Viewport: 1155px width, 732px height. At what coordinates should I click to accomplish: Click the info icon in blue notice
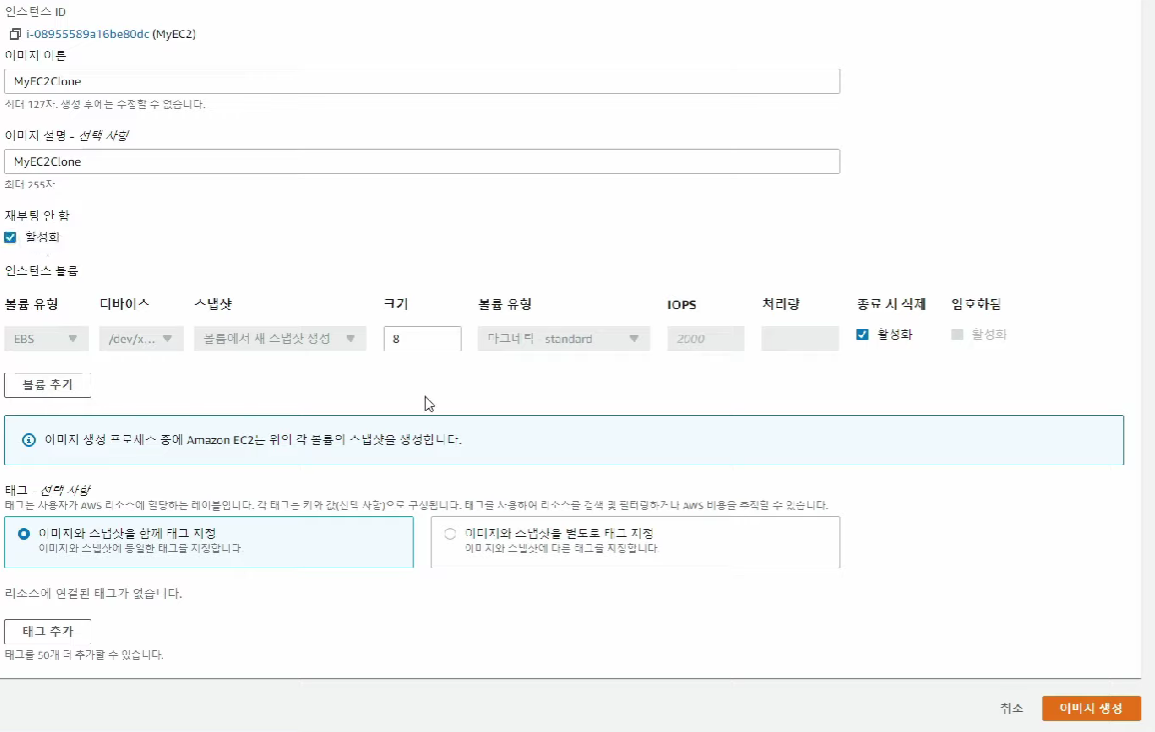pyautogui.click(x=29, y=440)
